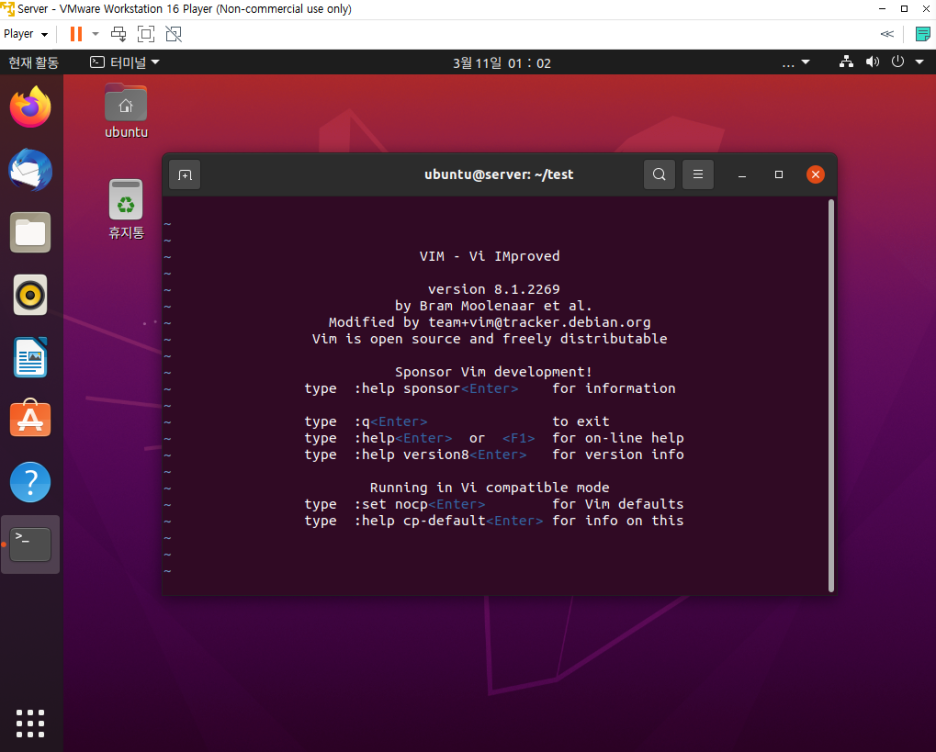This screenshot has height=752, width=936.
Task: Open the terminal hamburger menu
Action: 698,174
